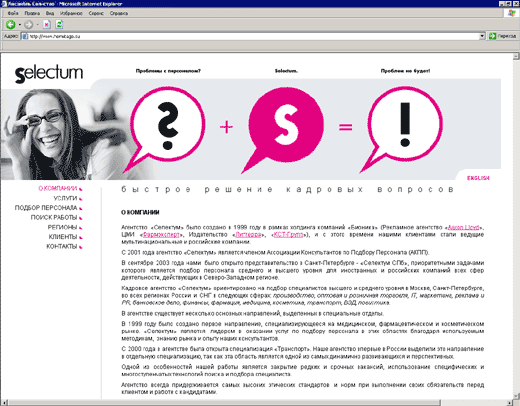Open the Forward button history dropdown arrow
The image size is (520, 406).
click(x=37, y=25)
